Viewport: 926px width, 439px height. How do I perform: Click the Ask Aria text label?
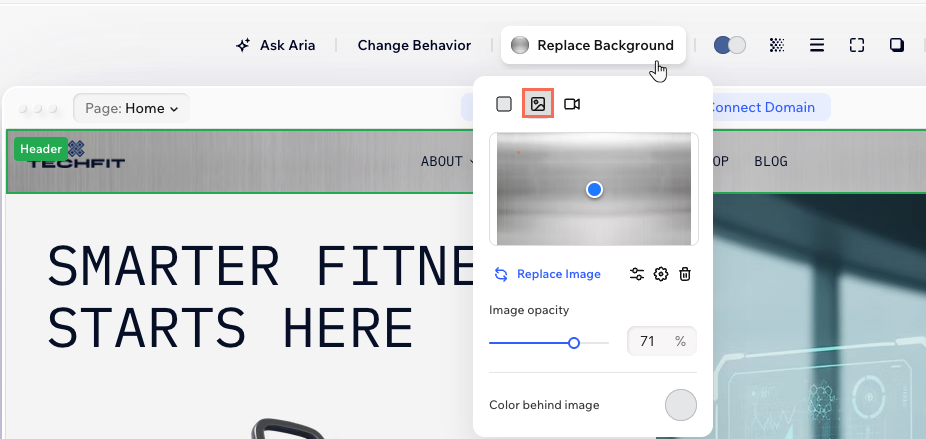288,45
